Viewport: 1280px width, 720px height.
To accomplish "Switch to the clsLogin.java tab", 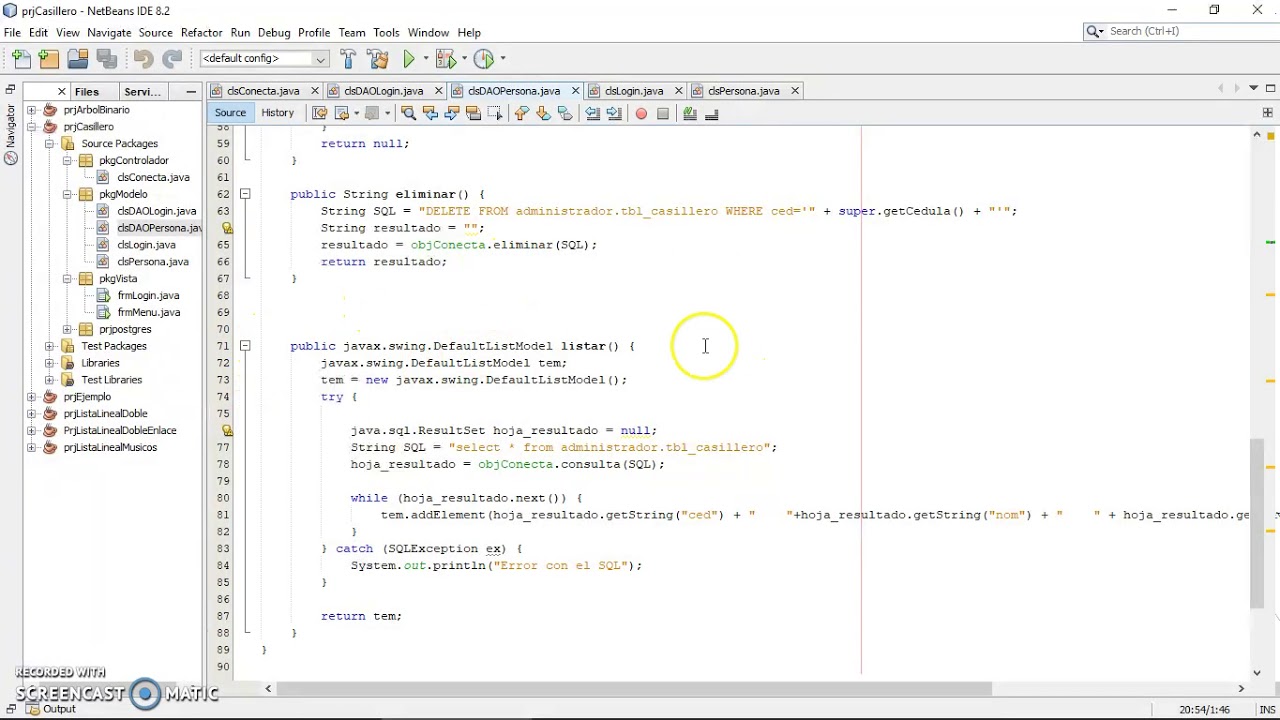I will coord(634,91).
